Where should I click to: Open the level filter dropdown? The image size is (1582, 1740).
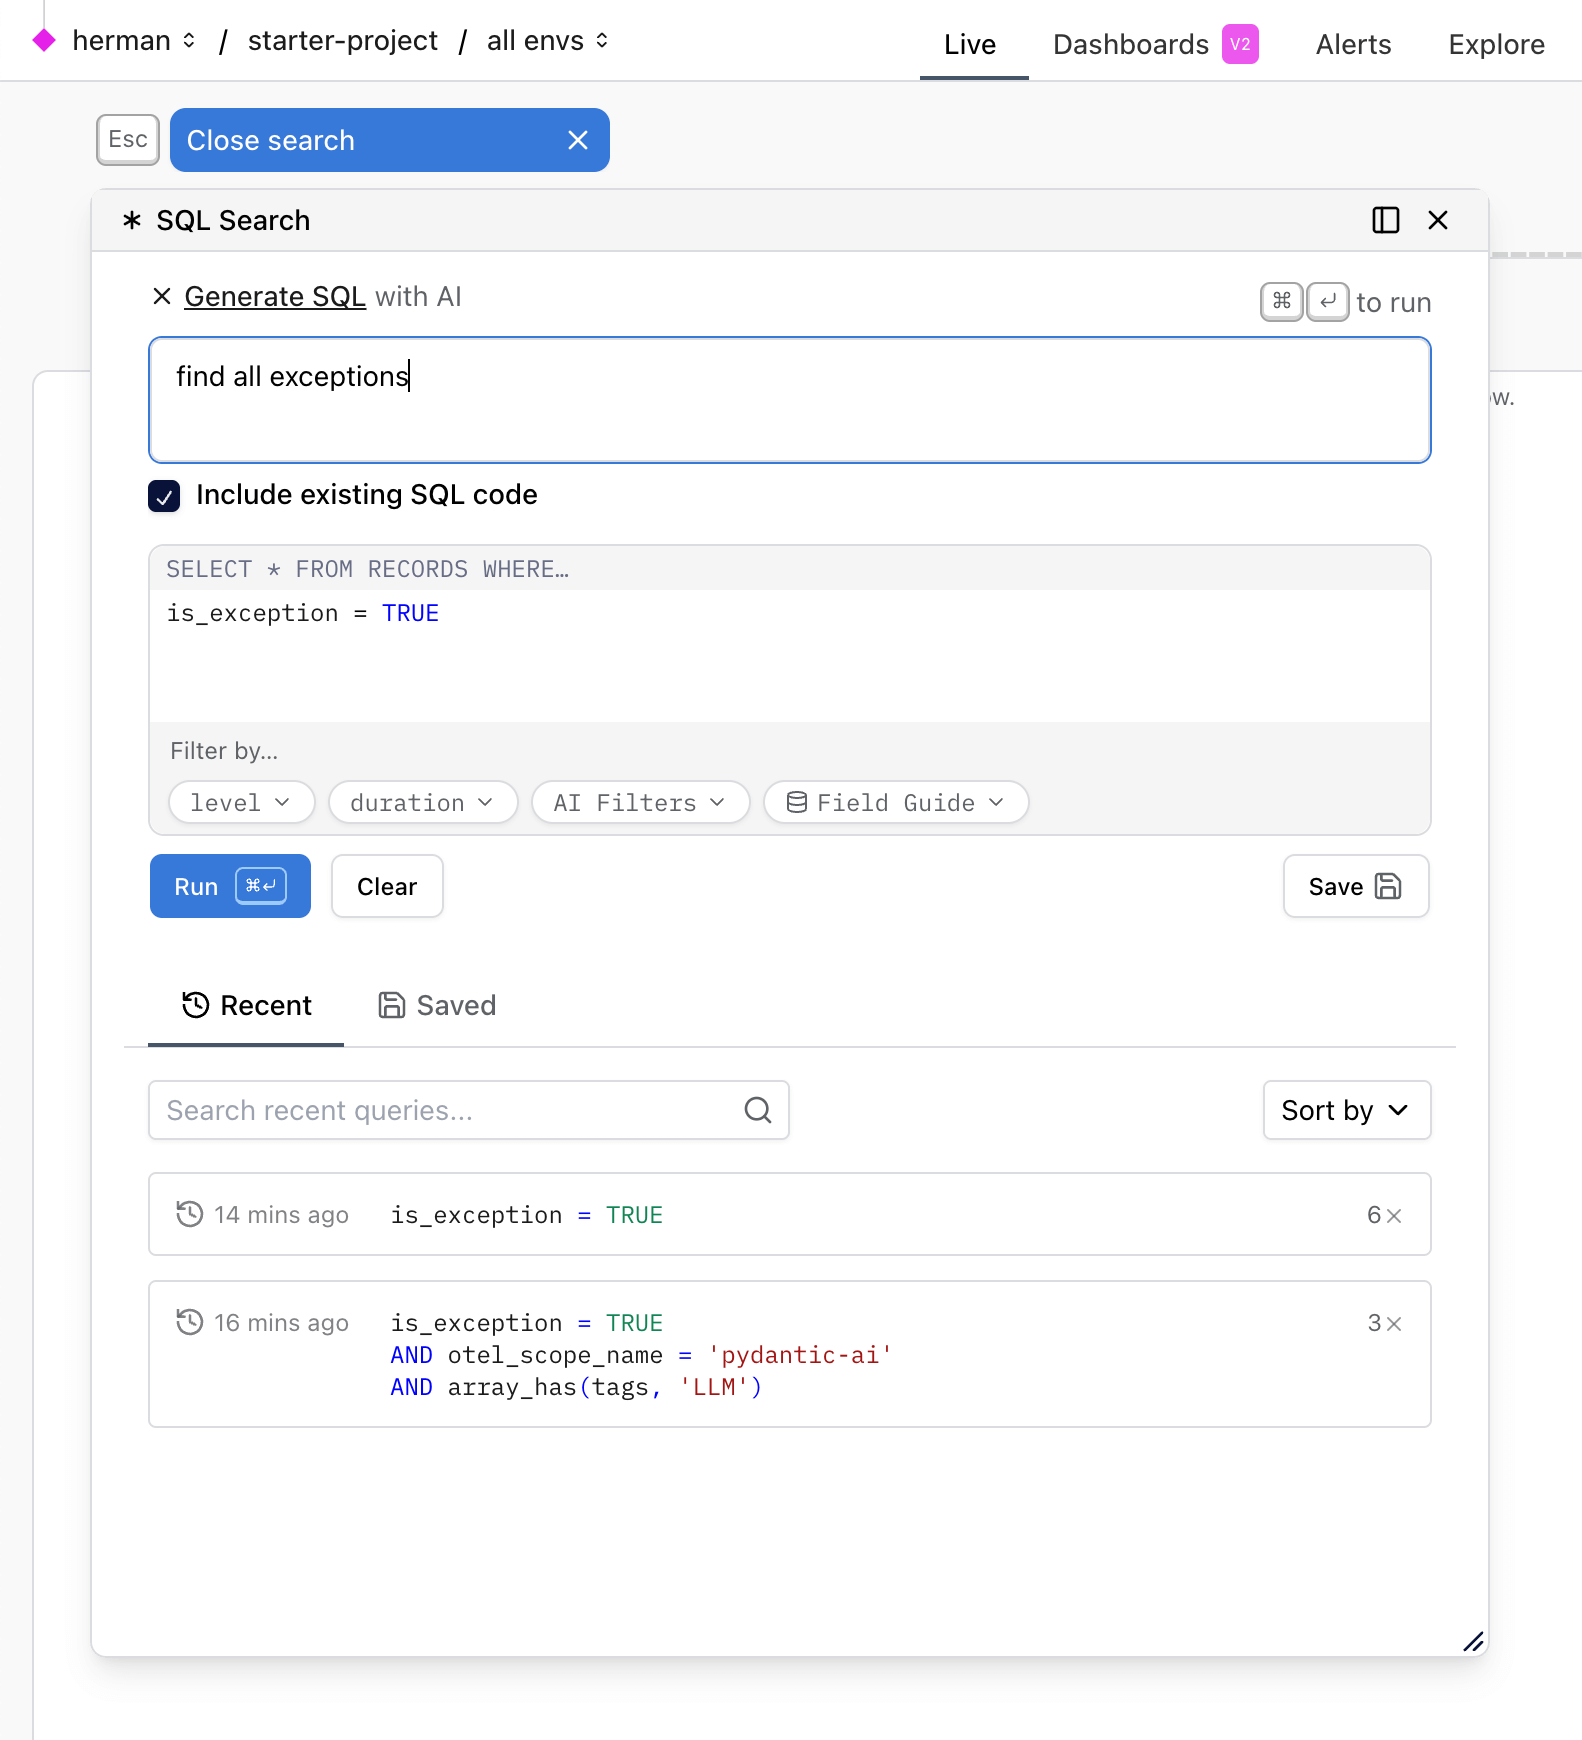click(241, 803)
